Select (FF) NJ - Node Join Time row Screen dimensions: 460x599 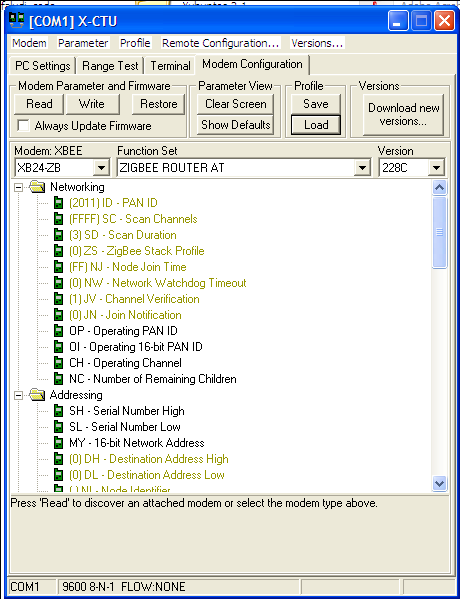coord(128,267)
